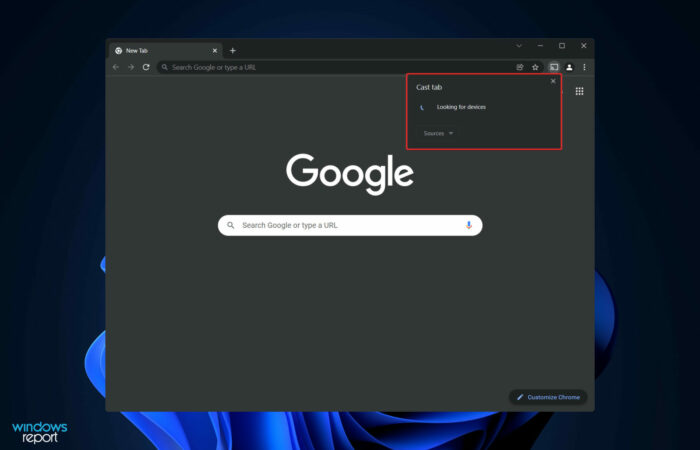This screenshot has width=700, height=450.
Task: Close the Cast tab popup
Action: (553, 81)
